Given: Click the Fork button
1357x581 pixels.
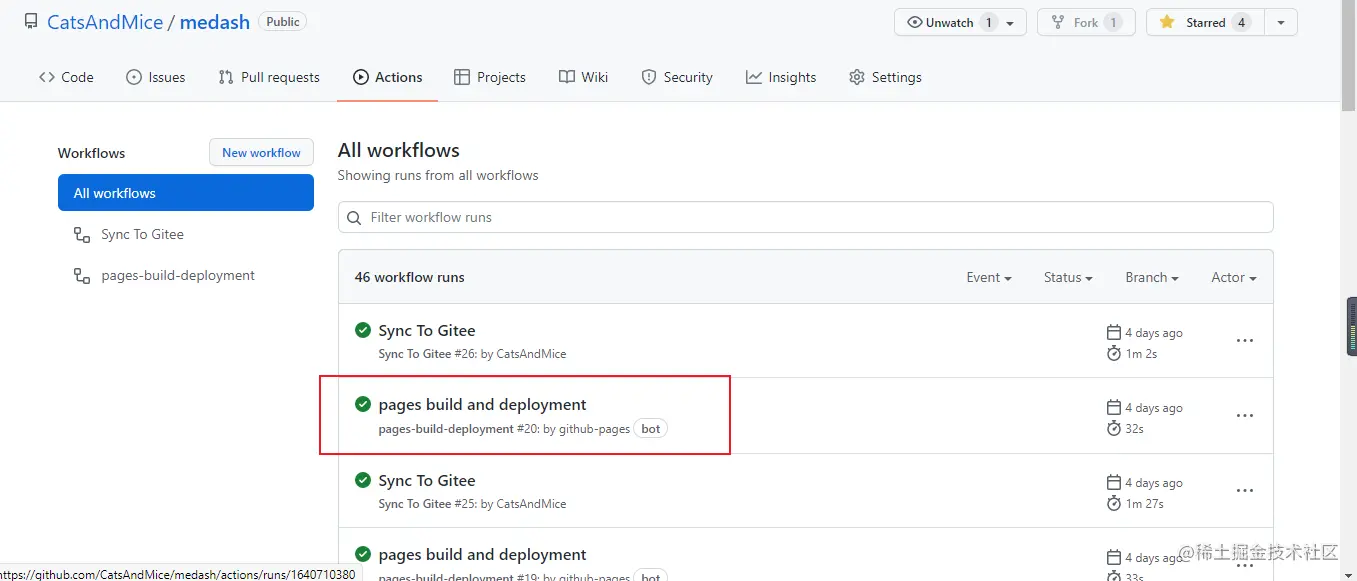Looking at the screenshot, I should [x=1086, y=22].
